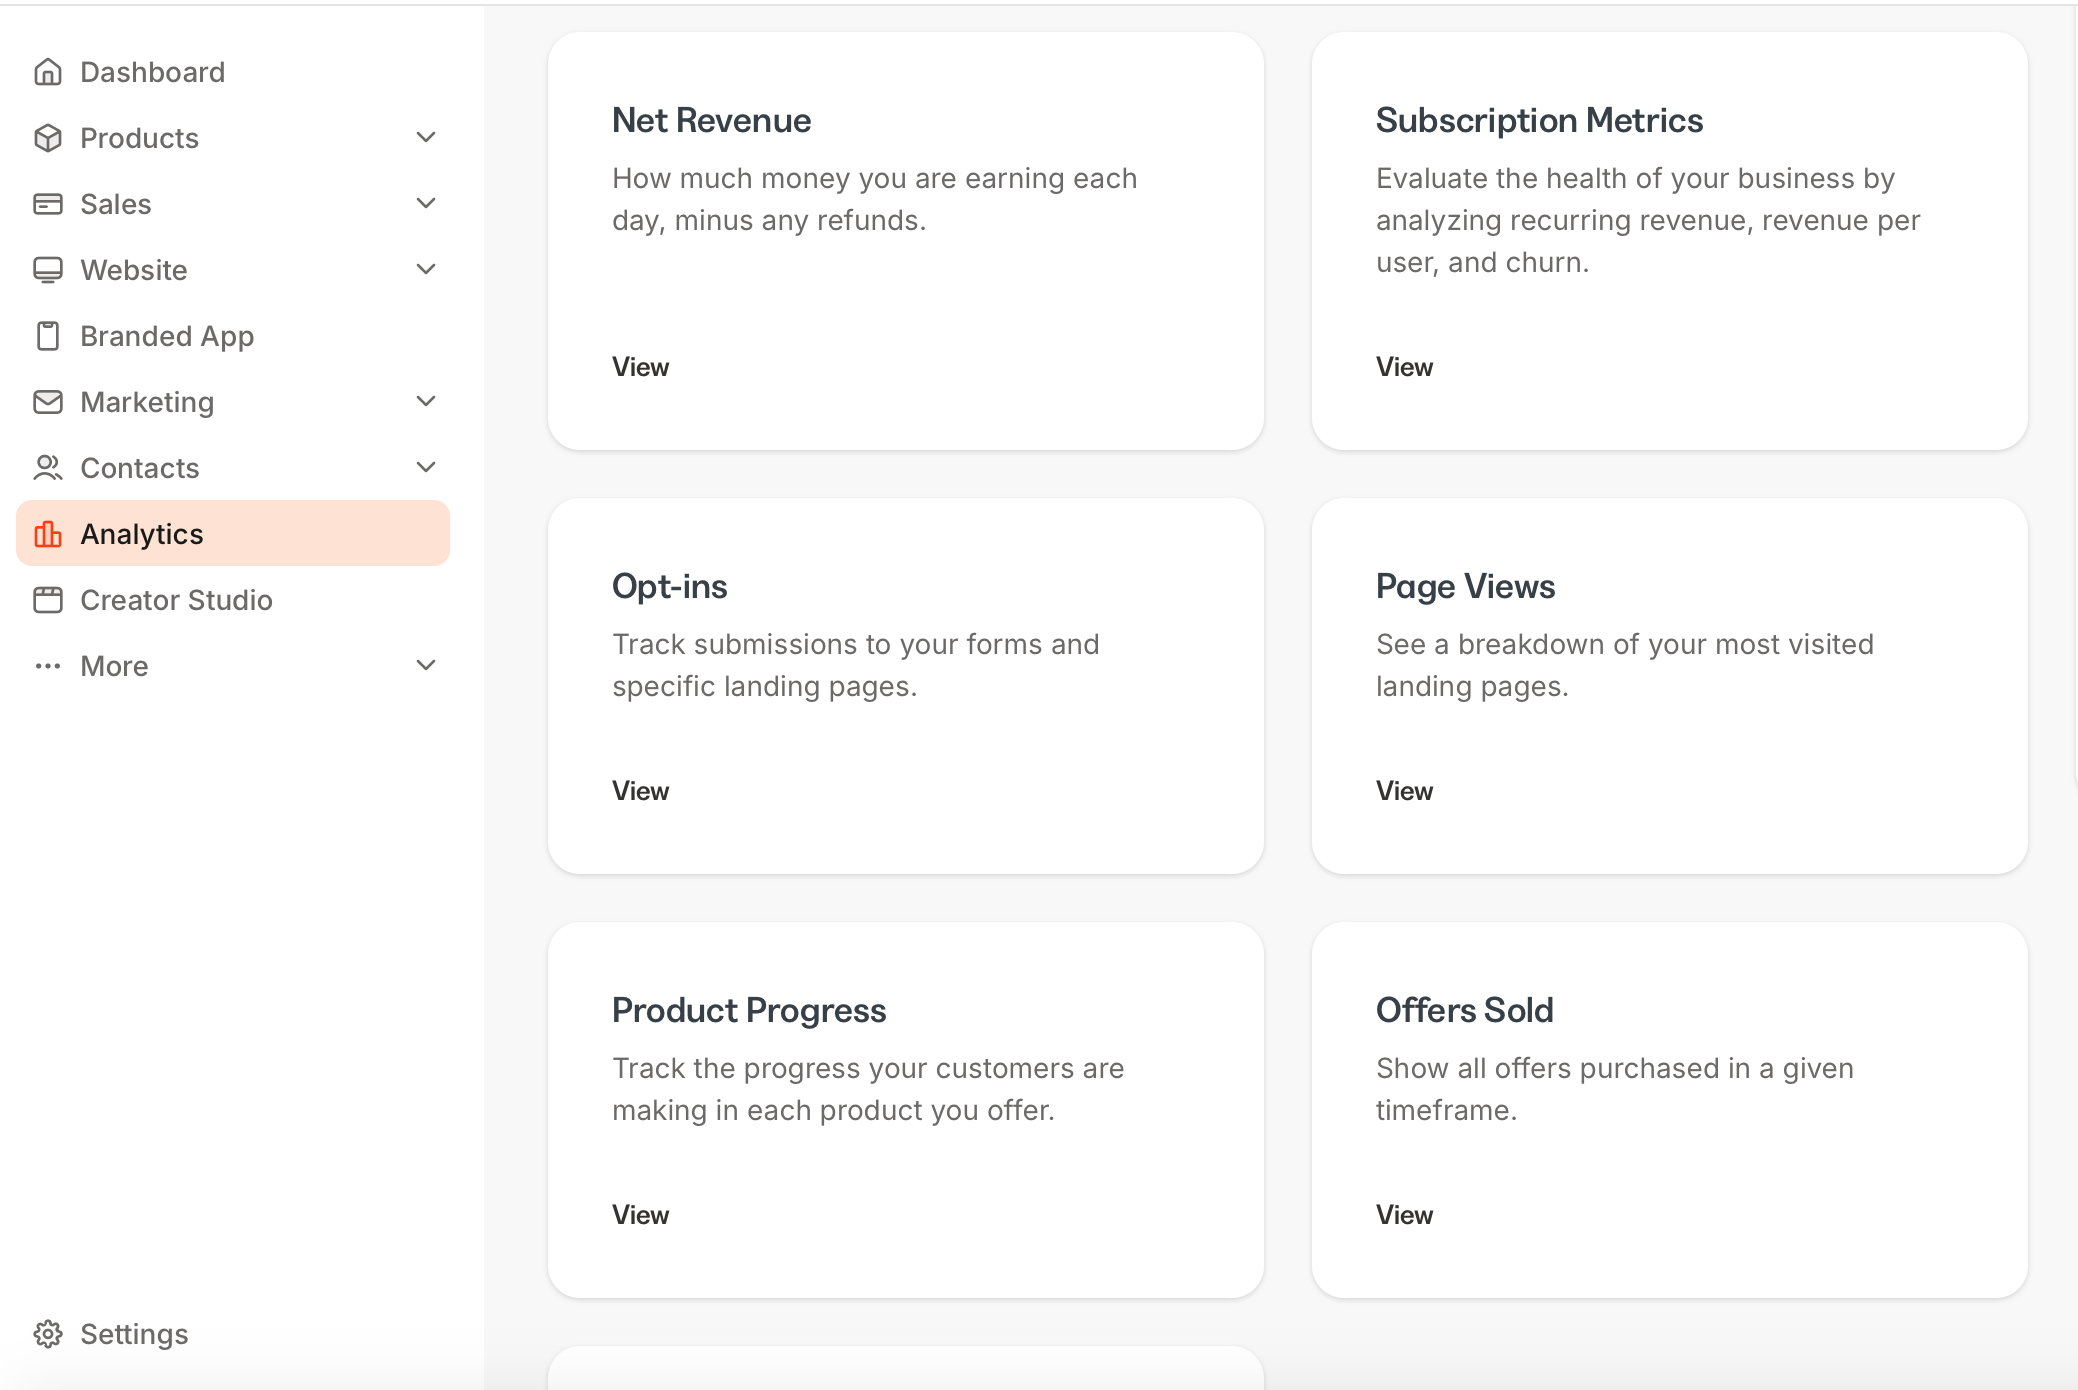Viewport: 2078px width, 1390px height.
Task: View the Subscription Metrics report
Action: (1404, 367)
